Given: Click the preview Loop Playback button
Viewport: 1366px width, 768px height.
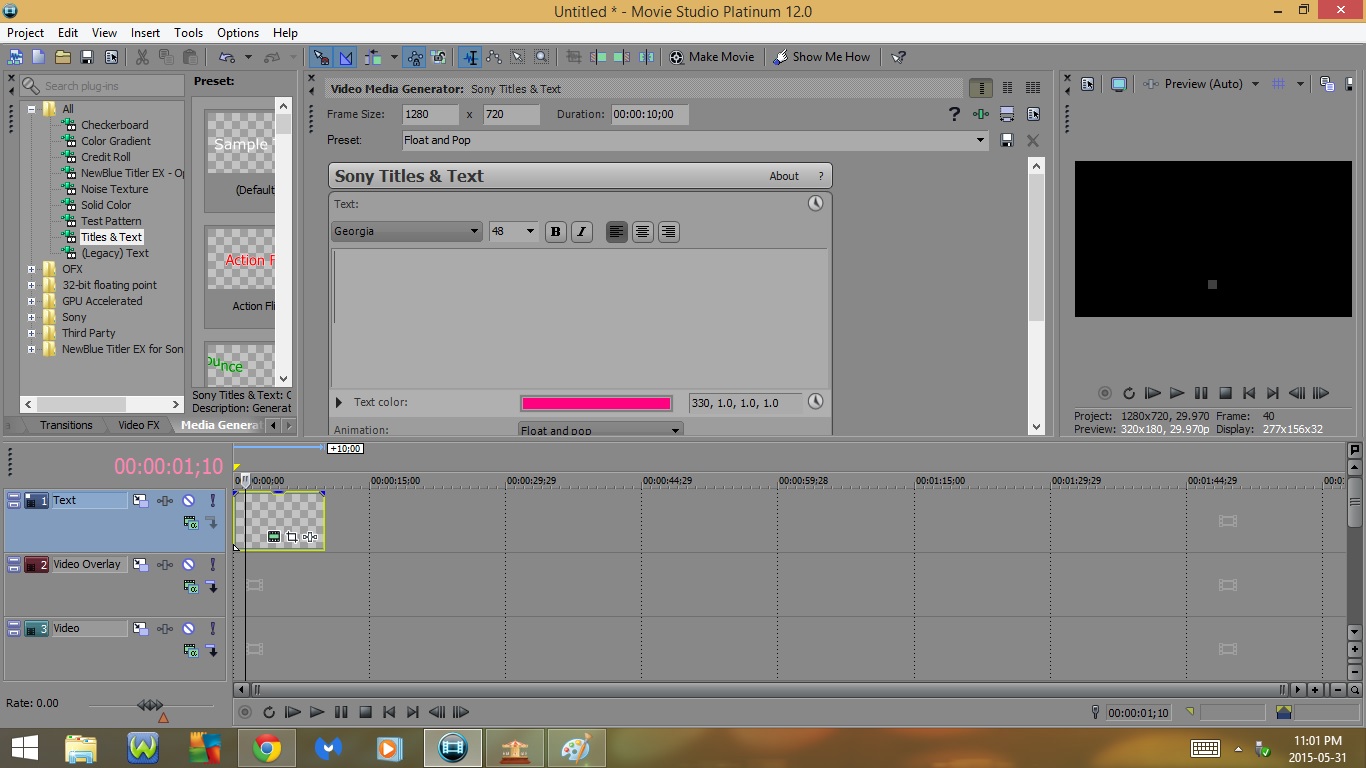Looking at the screenshot, I should [x=1129, y=394].
